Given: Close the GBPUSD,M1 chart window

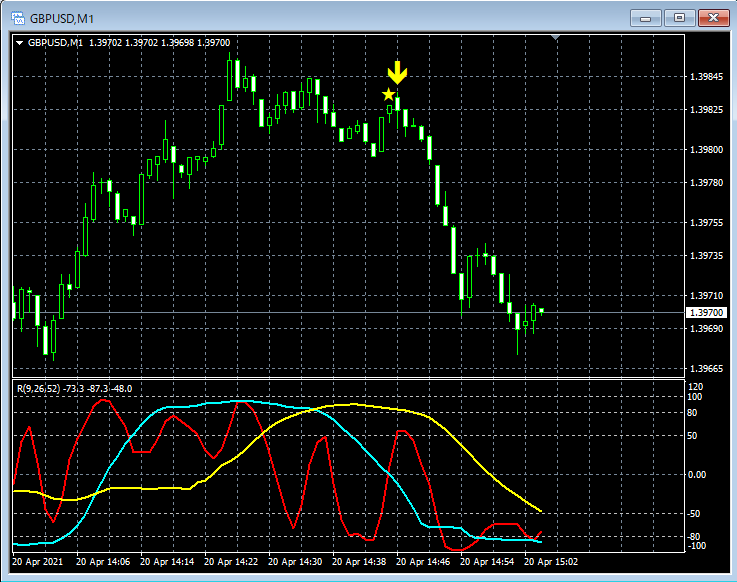Looking at the screenshot, I should point(713,18).
